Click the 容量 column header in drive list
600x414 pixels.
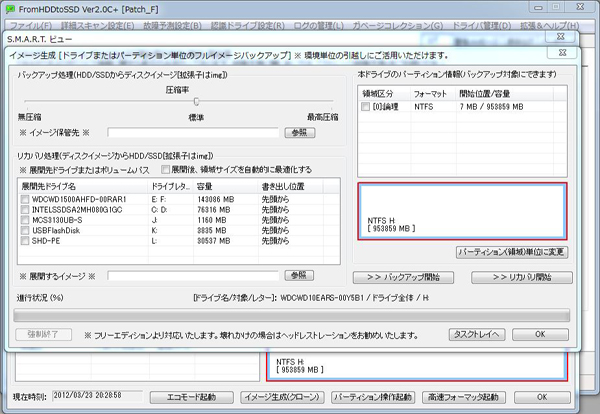click(226, 186)
